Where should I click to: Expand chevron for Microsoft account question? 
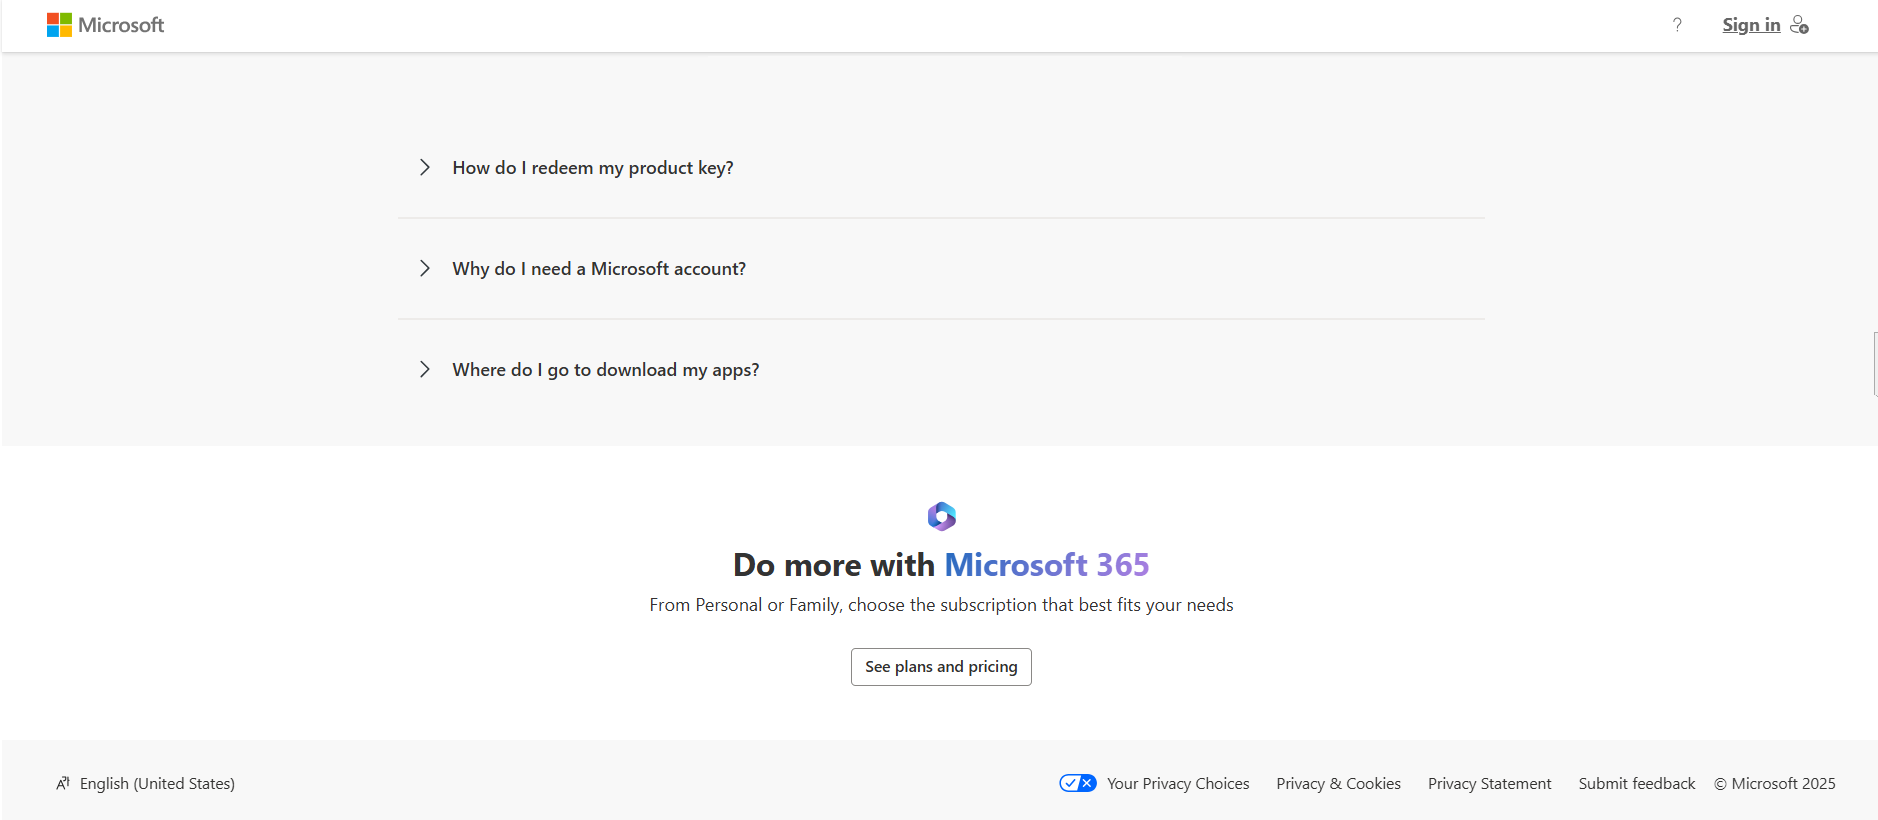pos(425,268)
